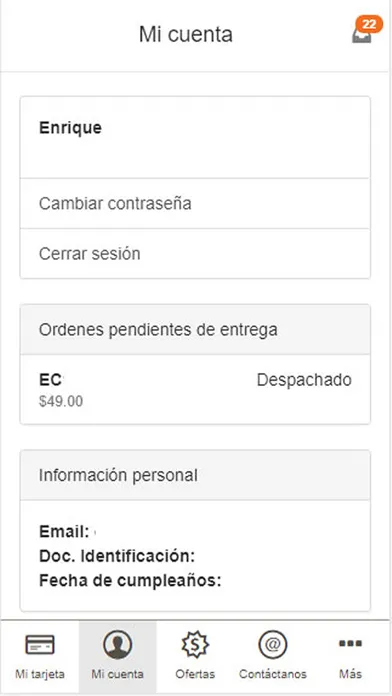Click the Enrique profile name row
This screenshot has width=392, height=696.
click(195, 137)
